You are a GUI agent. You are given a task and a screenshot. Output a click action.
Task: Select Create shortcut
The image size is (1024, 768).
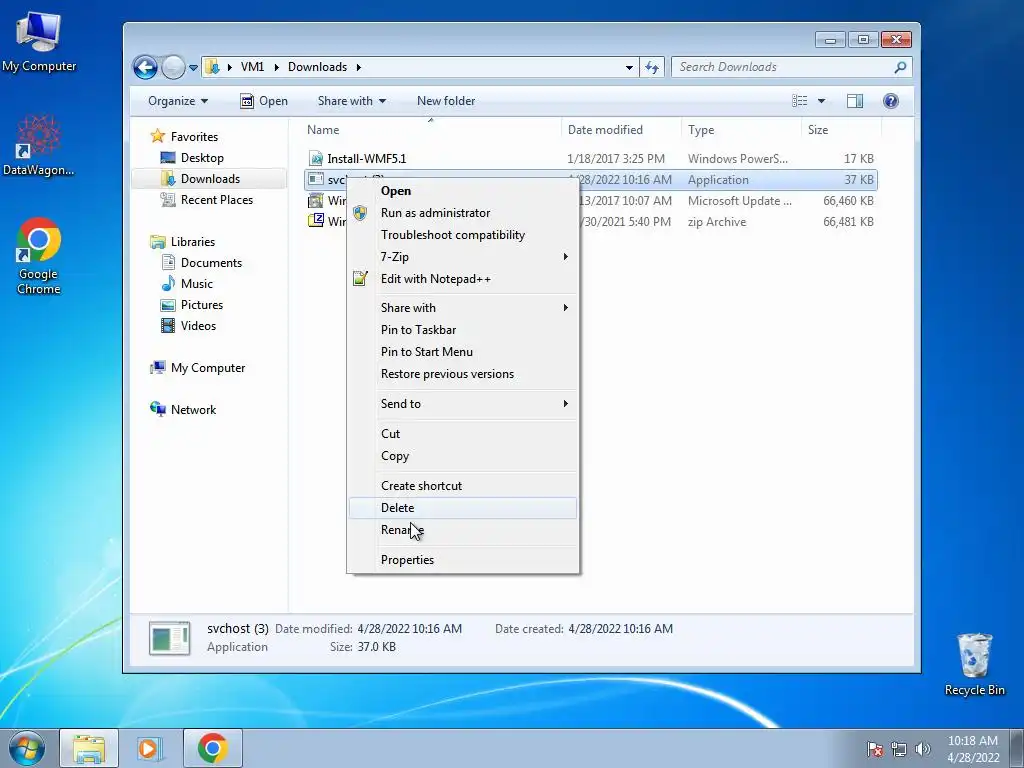462,486
